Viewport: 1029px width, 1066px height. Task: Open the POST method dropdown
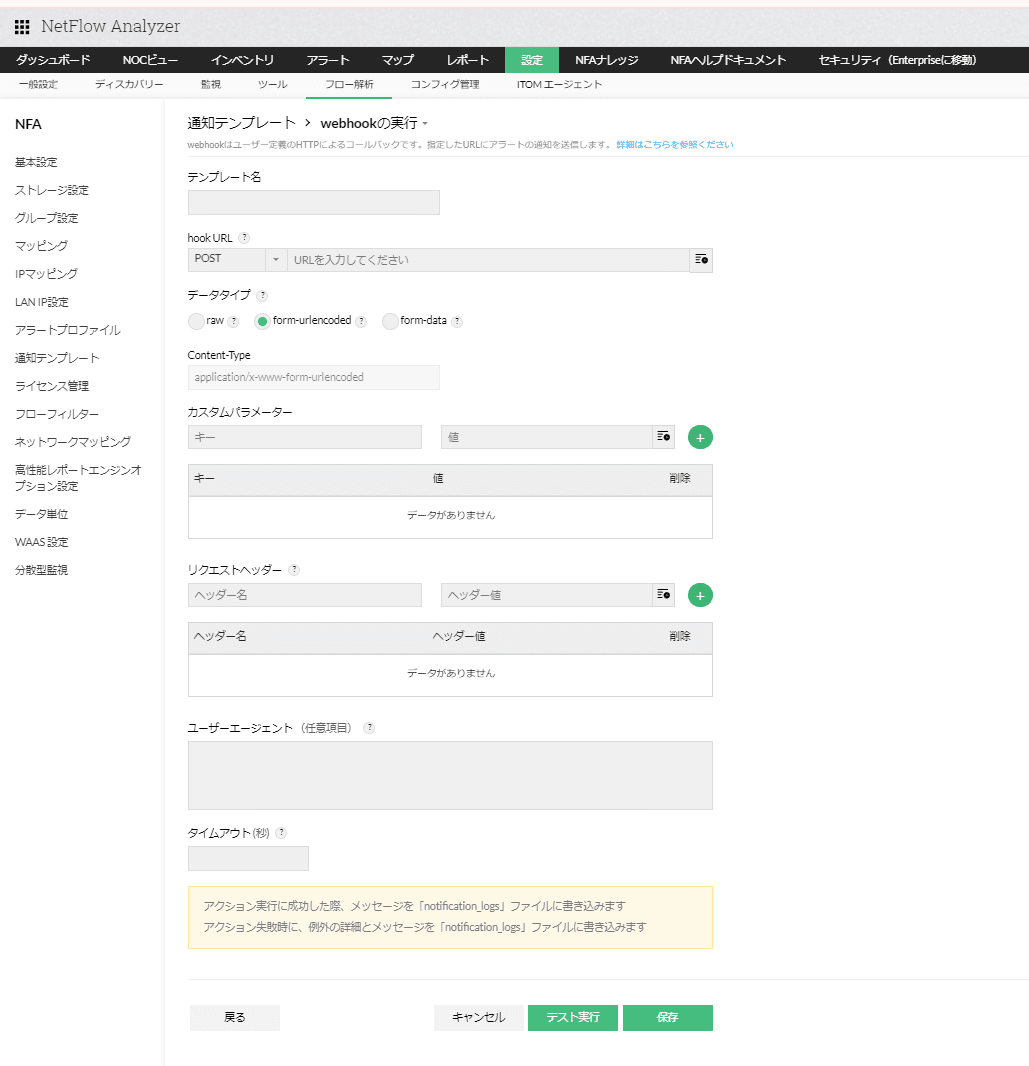coord(274,260)
